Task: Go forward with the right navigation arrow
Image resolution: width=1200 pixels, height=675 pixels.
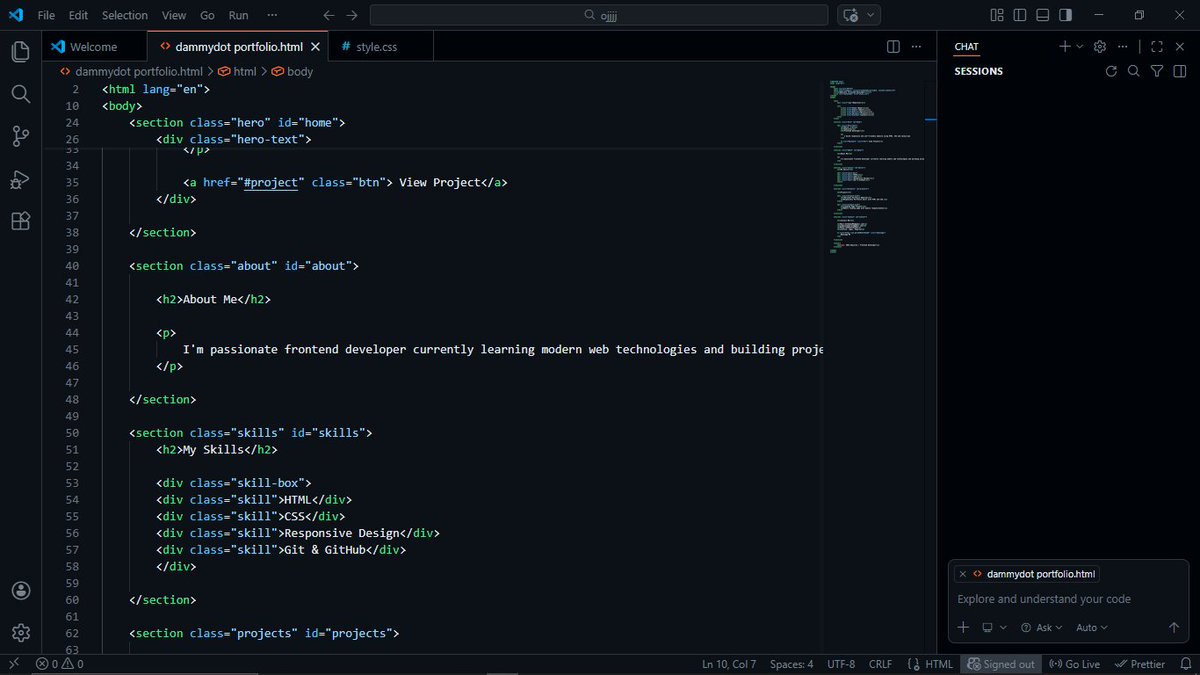Action: (x=351, y=15)
